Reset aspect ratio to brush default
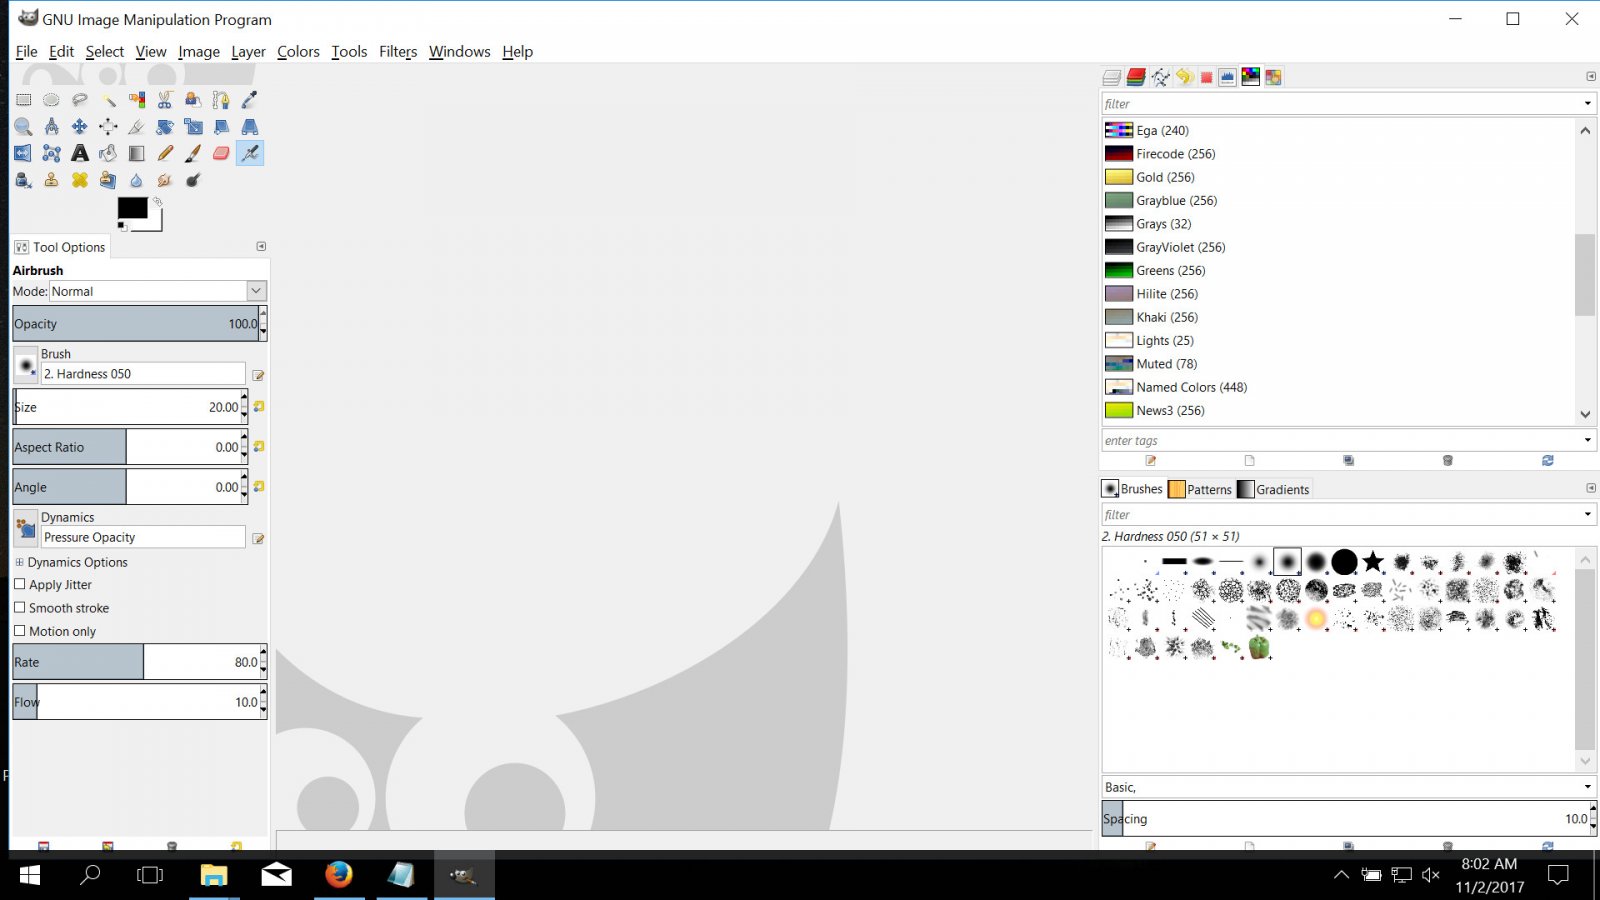 tap(259, 447)
